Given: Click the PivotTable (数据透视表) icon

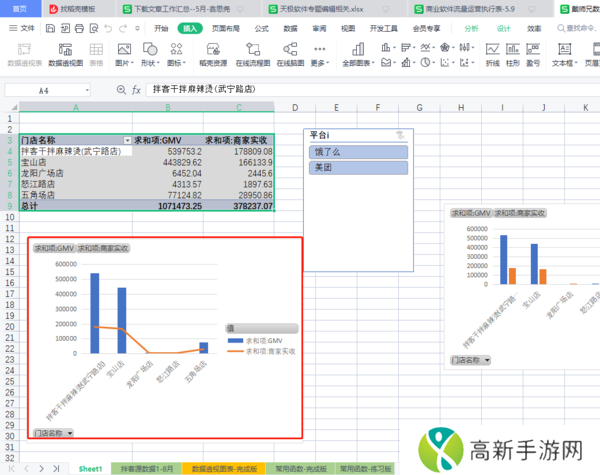Looking at the screenshot, I should point(24,55).
